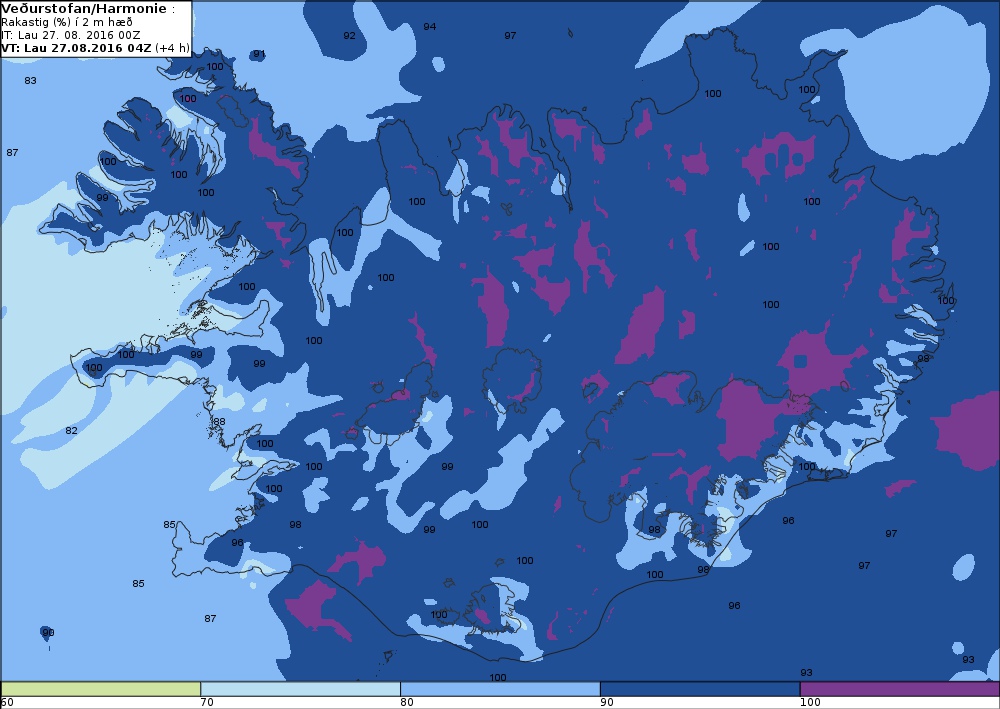Click the humidity value "83" on the map

[30, 80]
